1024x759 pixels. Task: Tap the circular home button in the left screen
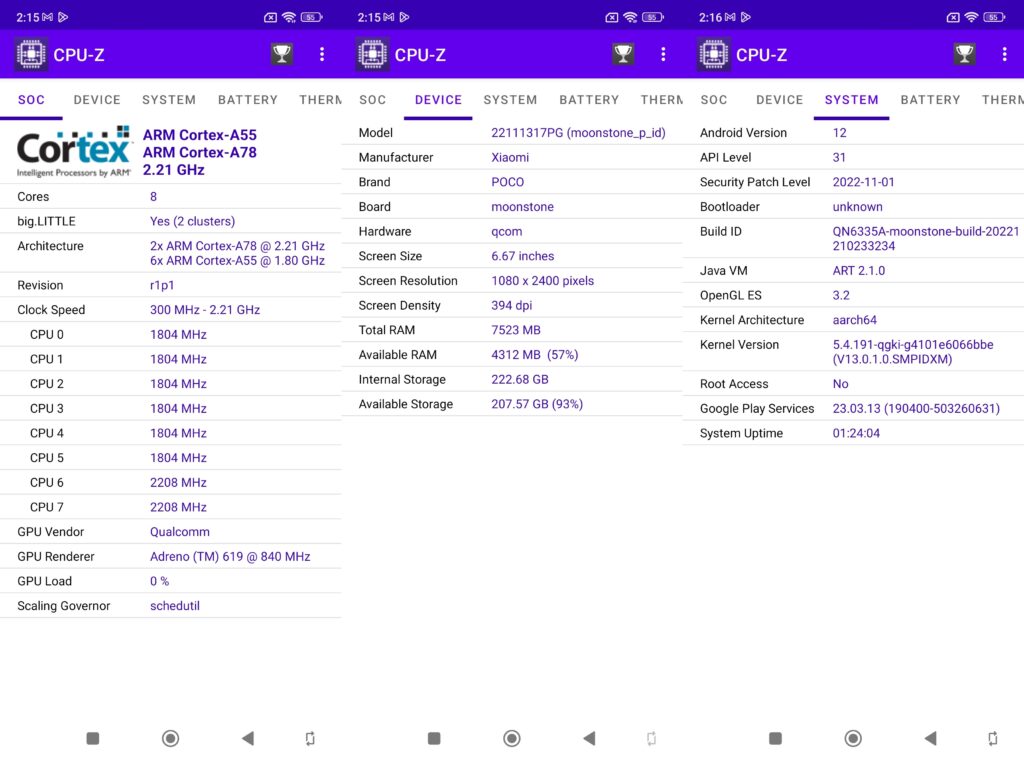(x=170, y=738)
